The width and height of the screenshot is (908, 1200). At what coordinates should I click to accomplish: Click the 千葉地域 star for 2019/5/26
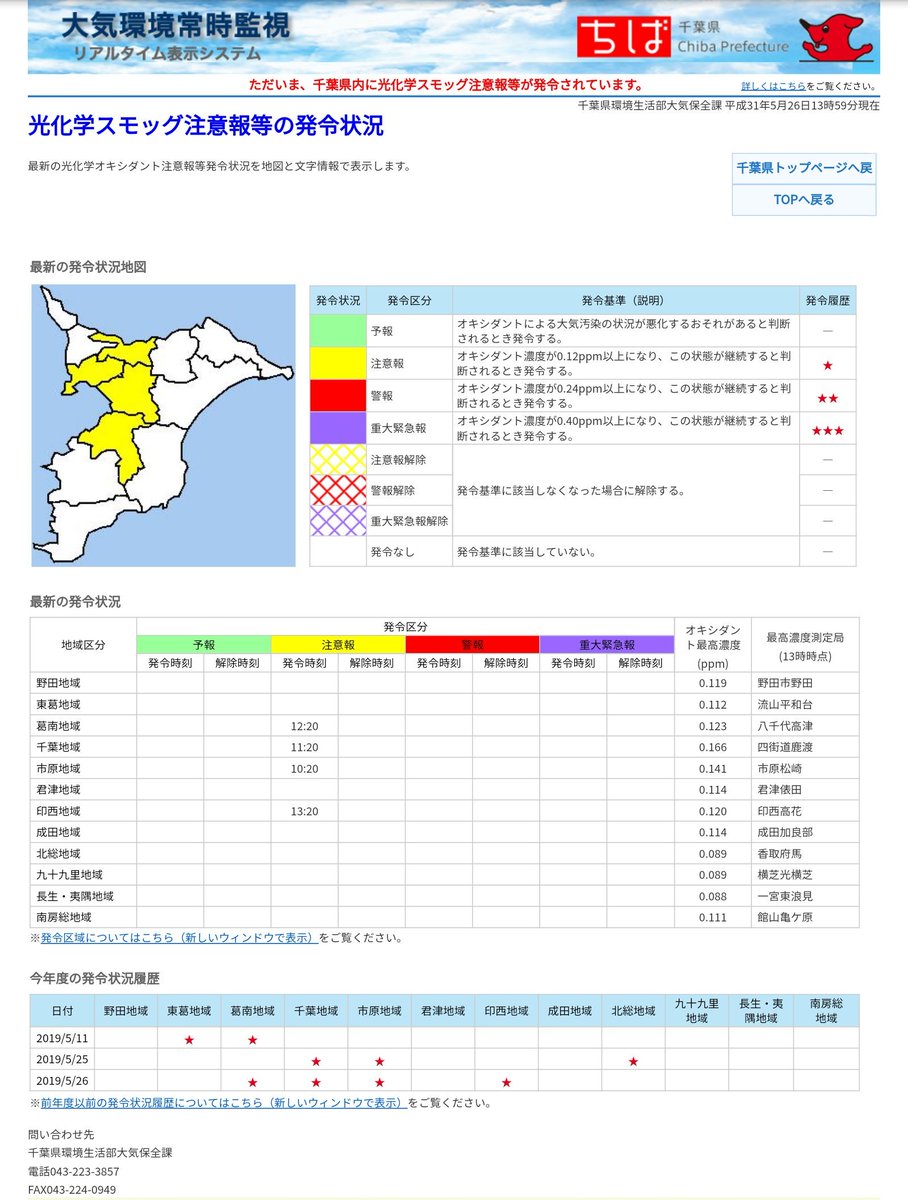tap(316, 1082)
